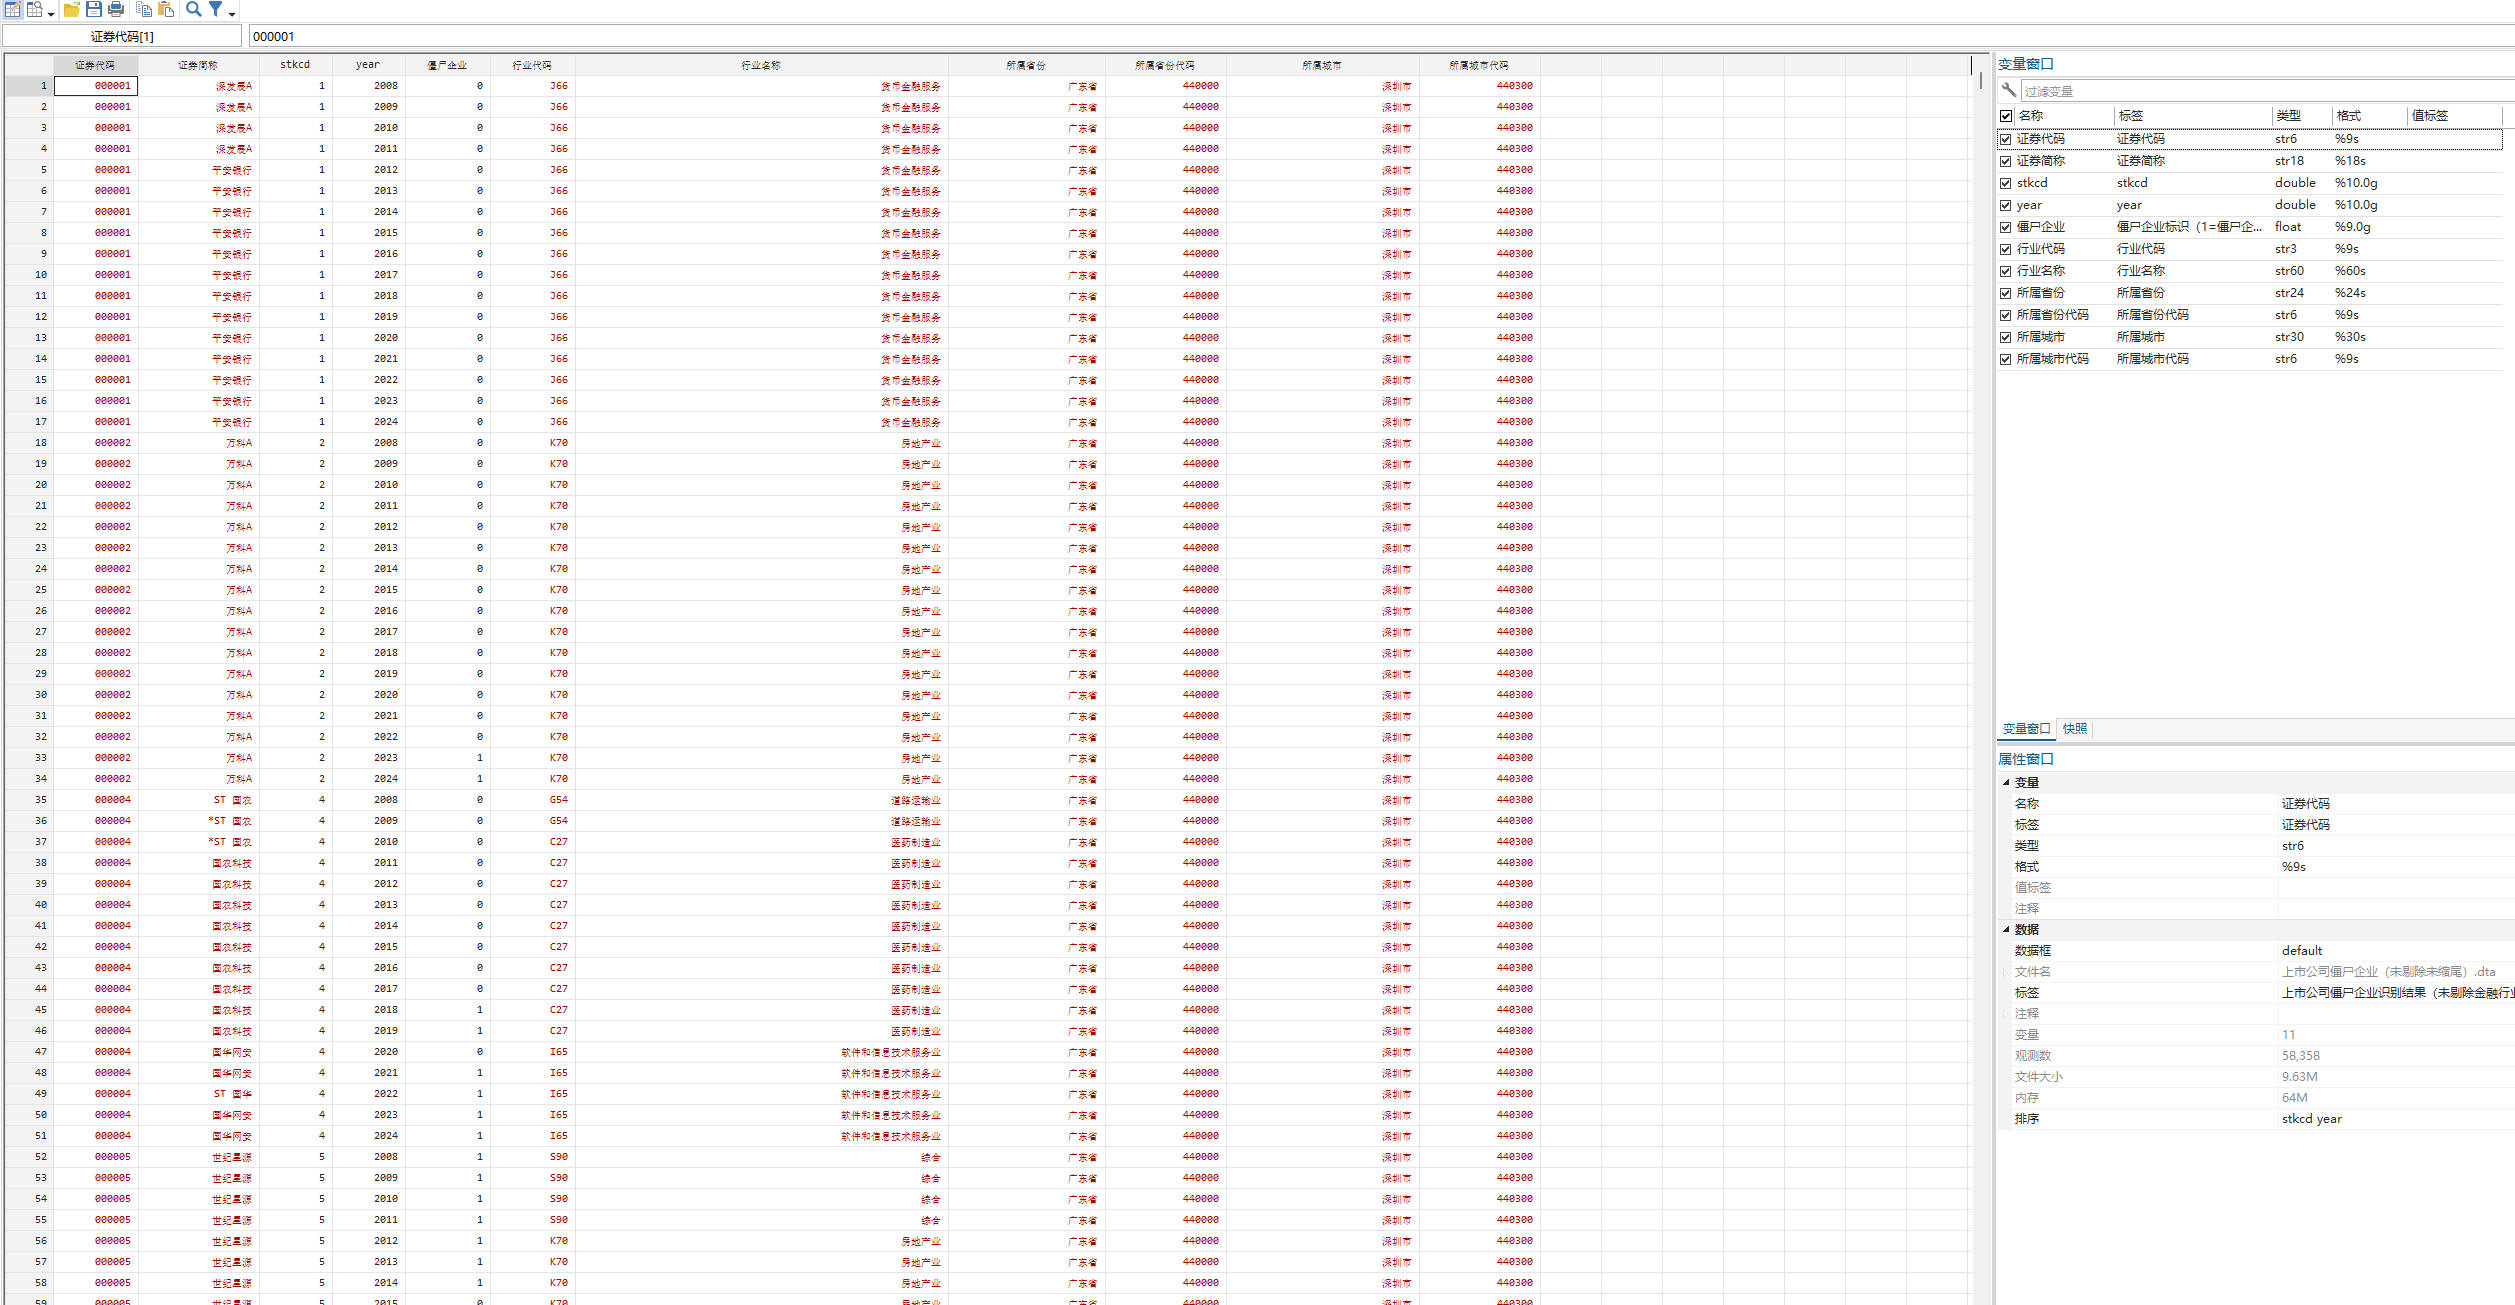Click the 所属省份 column header

(1026, 65)
